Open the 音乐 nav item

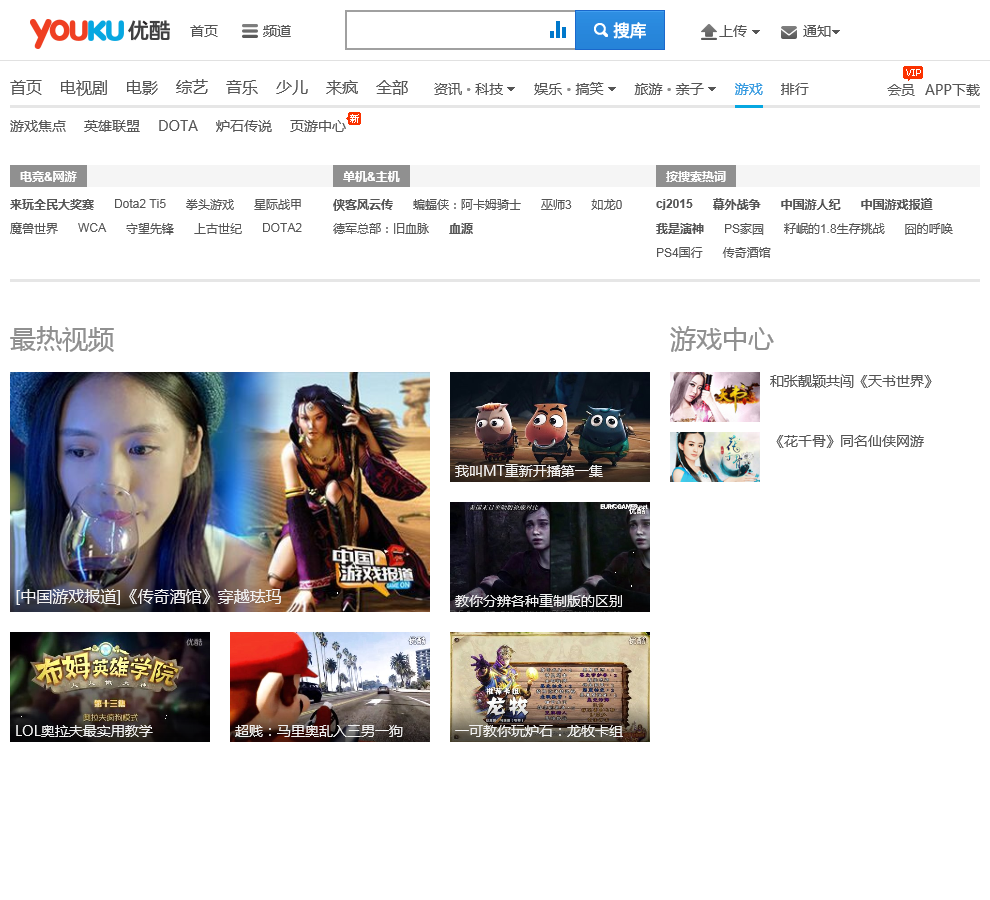pyautogui.click(x=242, y=87)
